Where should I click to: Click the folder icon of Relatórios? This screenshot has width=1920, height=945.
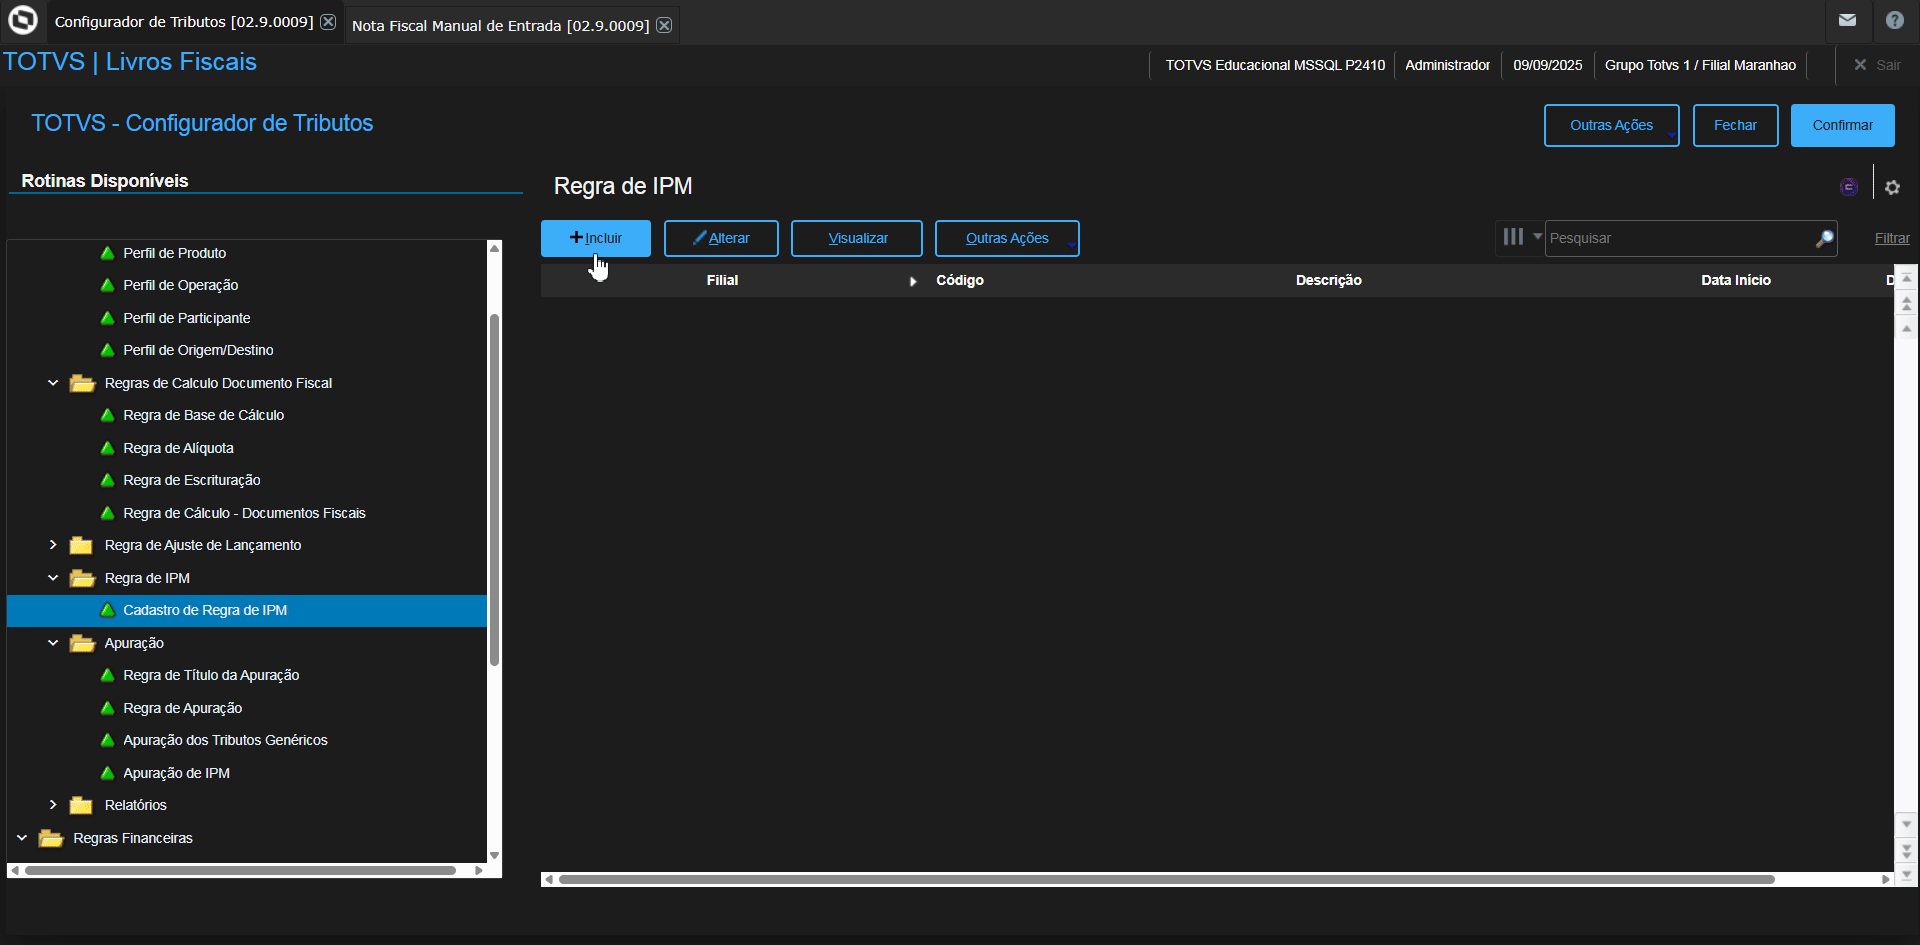[x=81, y=805]
